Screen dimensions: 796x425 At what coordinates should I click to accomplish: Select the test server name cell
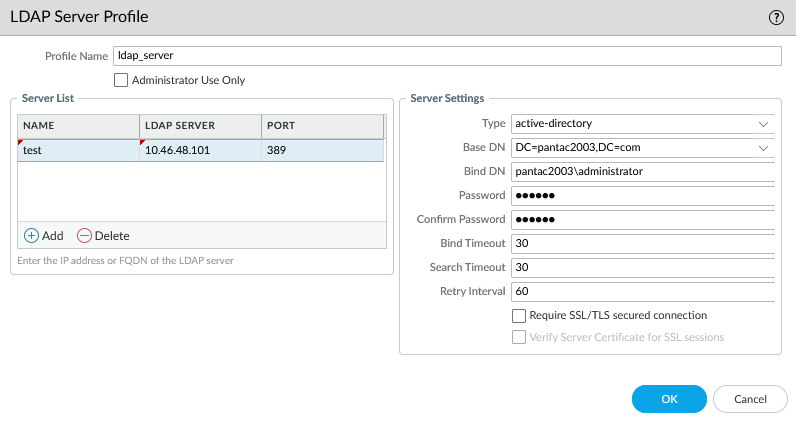(78, 150)
